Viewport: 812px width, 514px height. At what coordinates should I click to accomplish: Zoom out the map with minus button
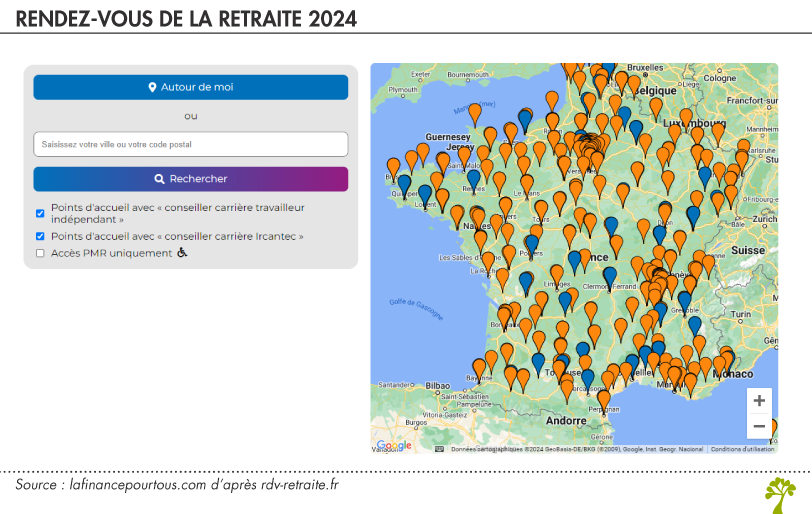759,426
